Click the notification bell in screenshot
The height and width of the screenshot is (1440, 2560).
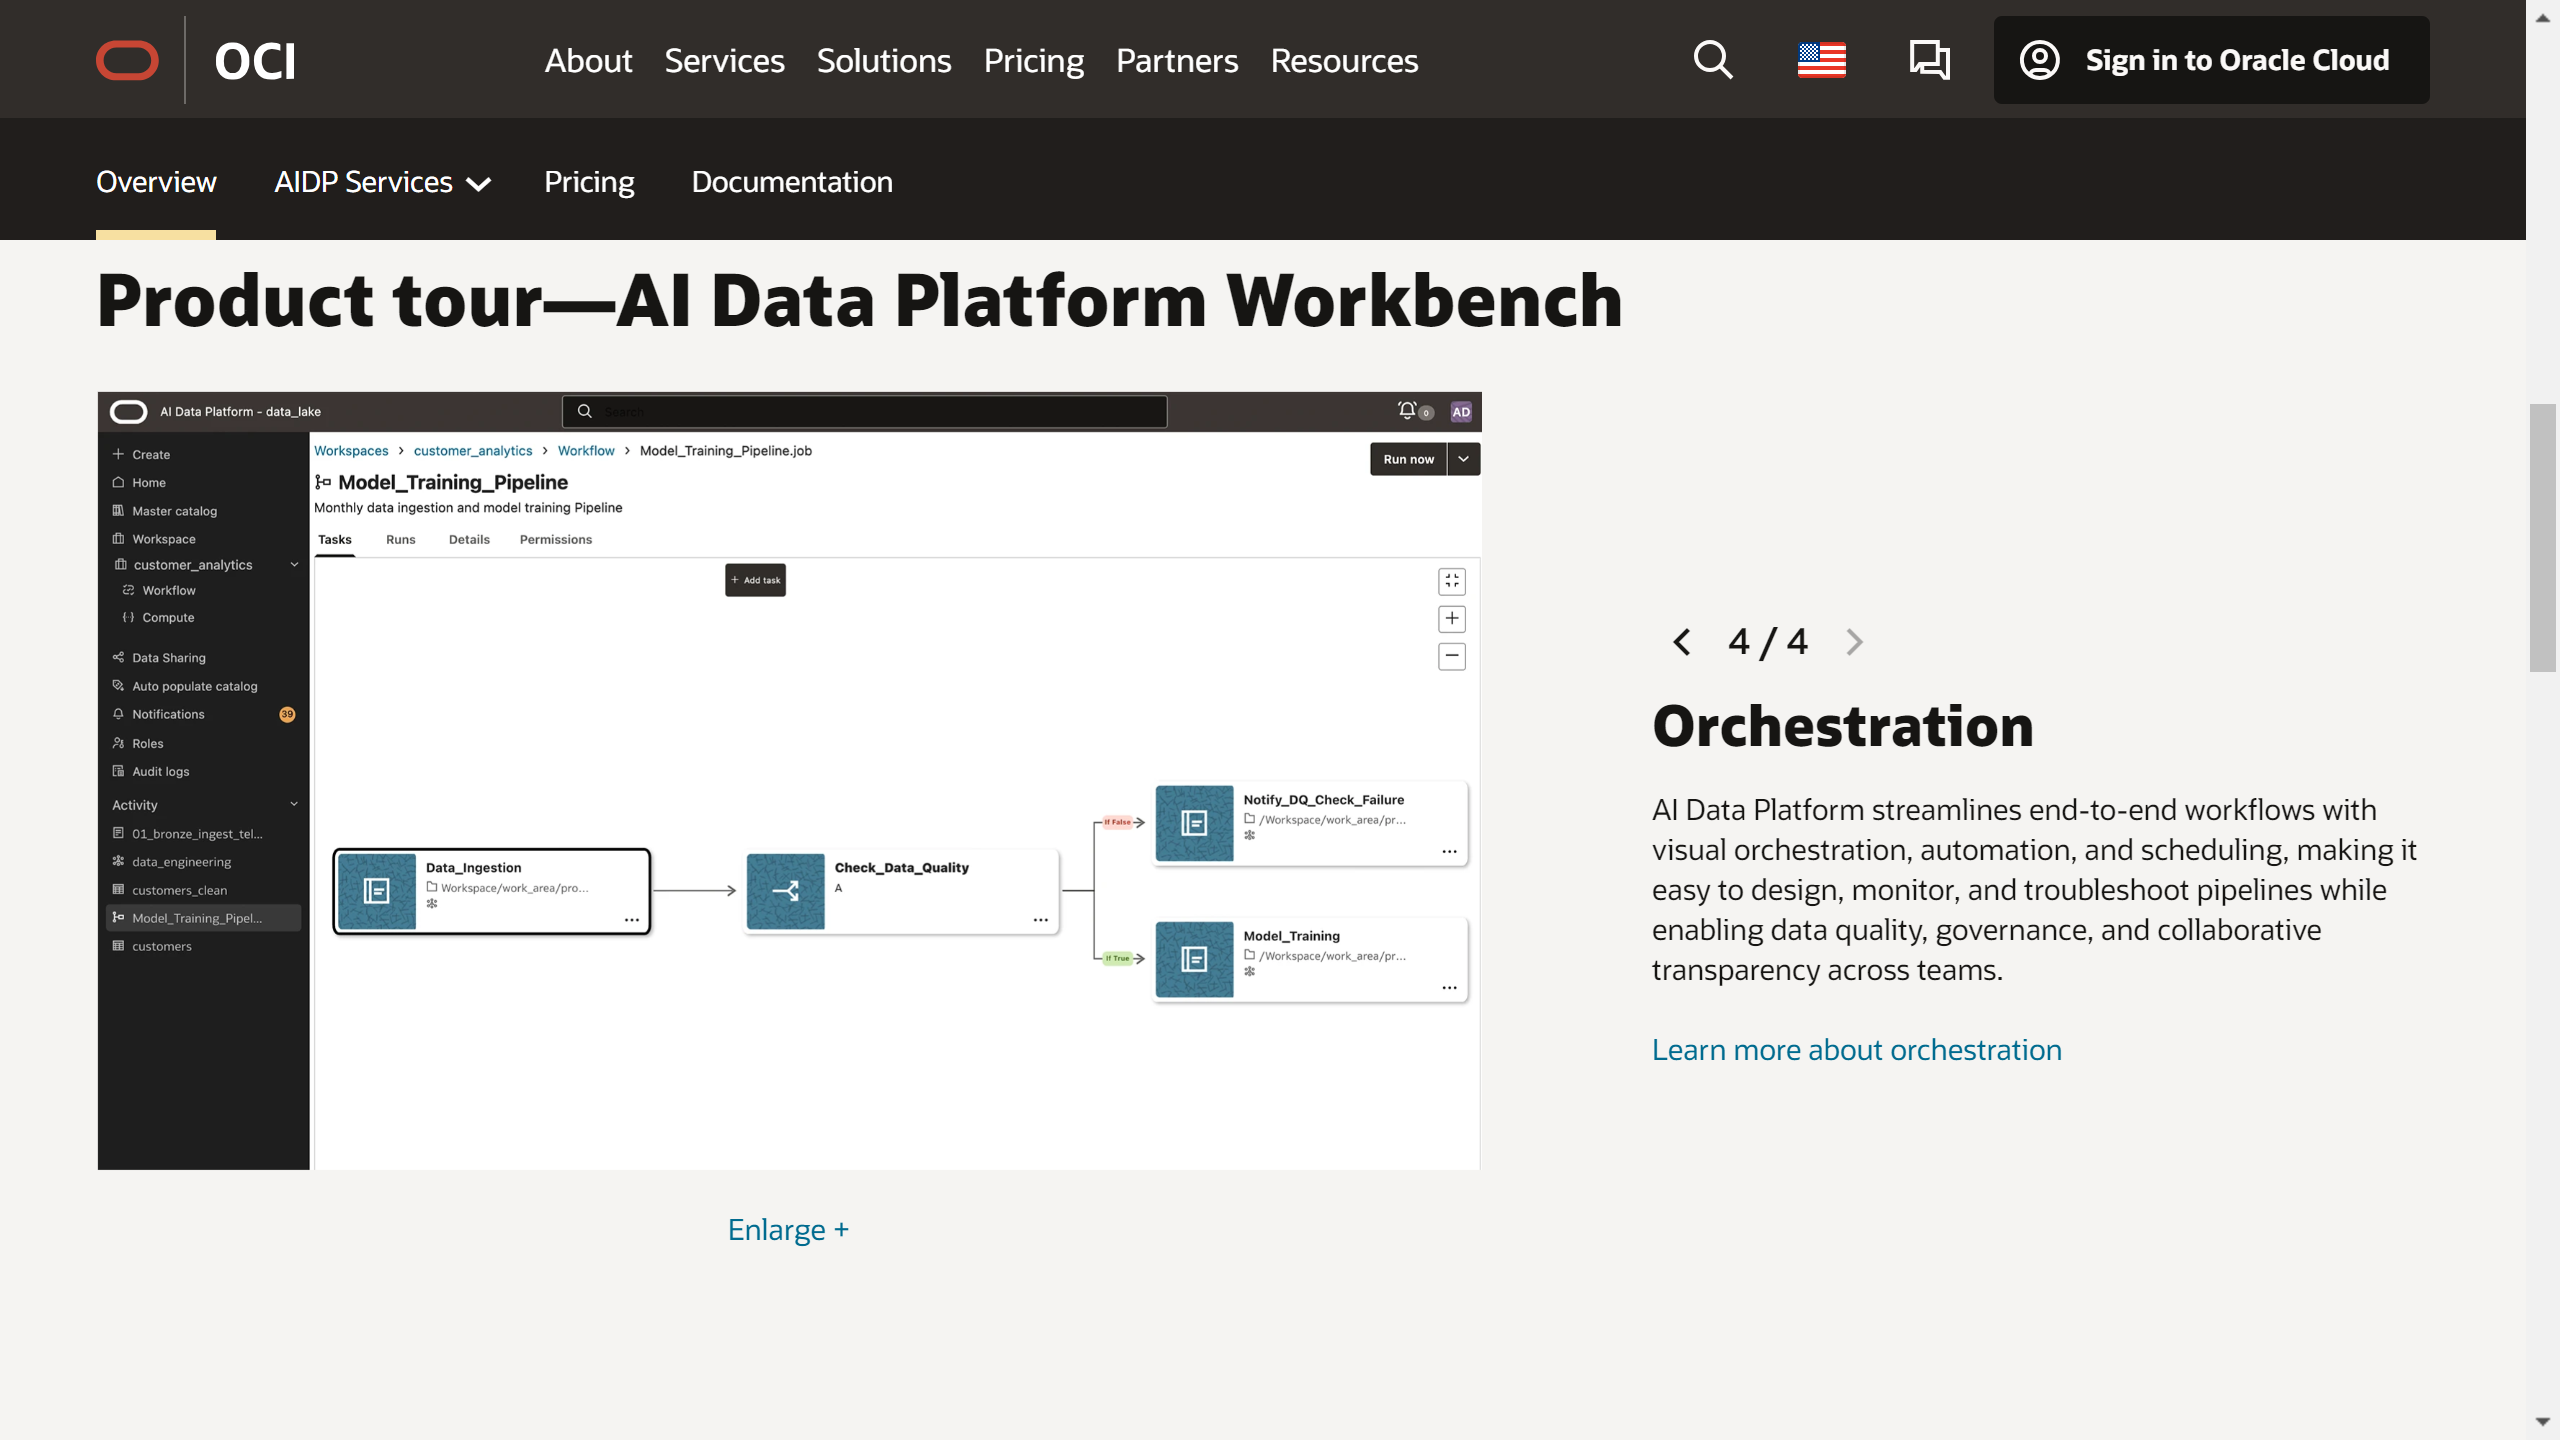coord(1407,411)
